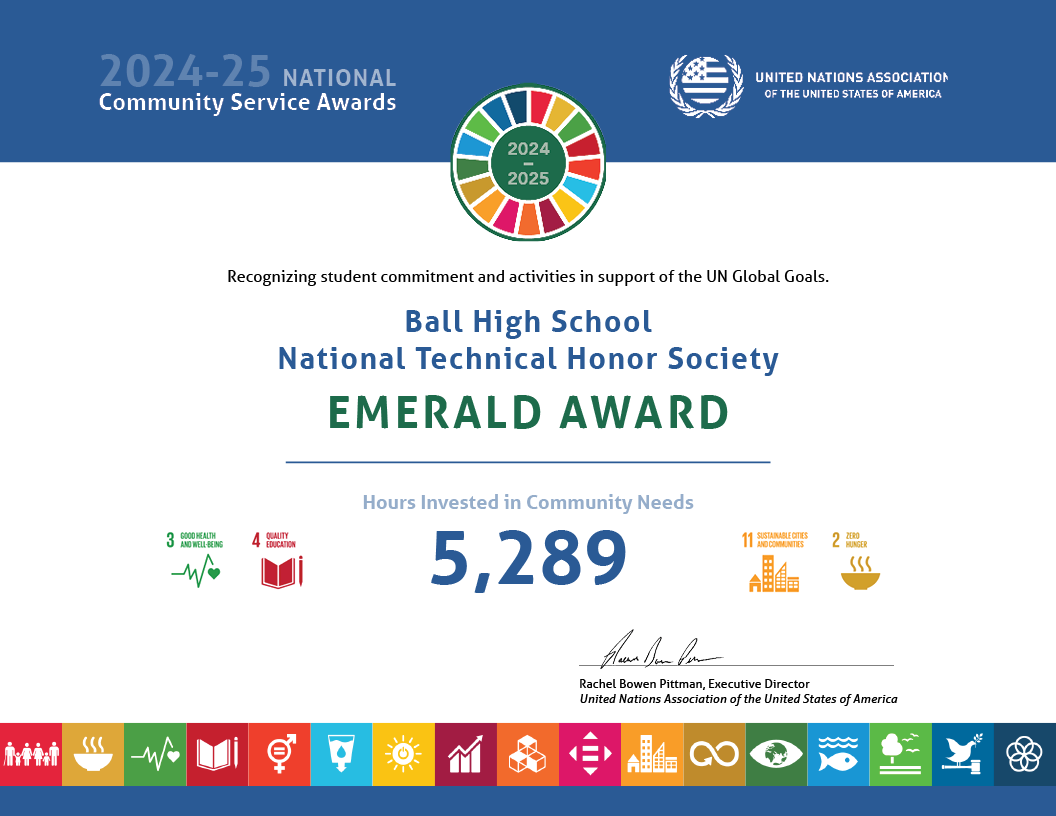Click the SDG color wheel 2024-2025 emblem
The height and width of the screenshot is (816, 1056).
(528, 162)
